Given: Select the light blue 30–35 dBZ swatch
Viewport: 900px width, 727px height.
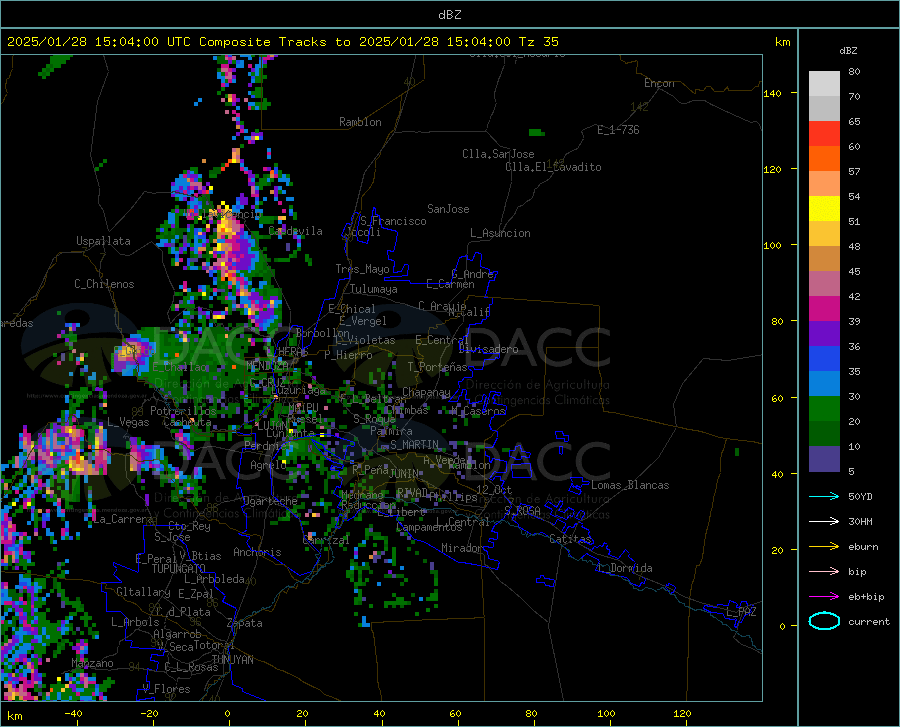Looking at the screenshot, I should click(824, 384).
